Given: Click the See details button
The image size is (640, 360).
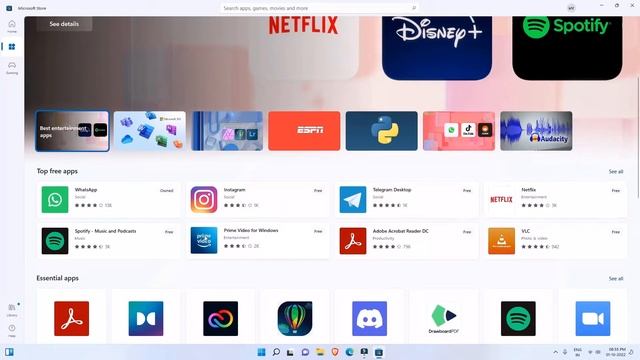Looking at the screenshot, I should pos(64,24).
